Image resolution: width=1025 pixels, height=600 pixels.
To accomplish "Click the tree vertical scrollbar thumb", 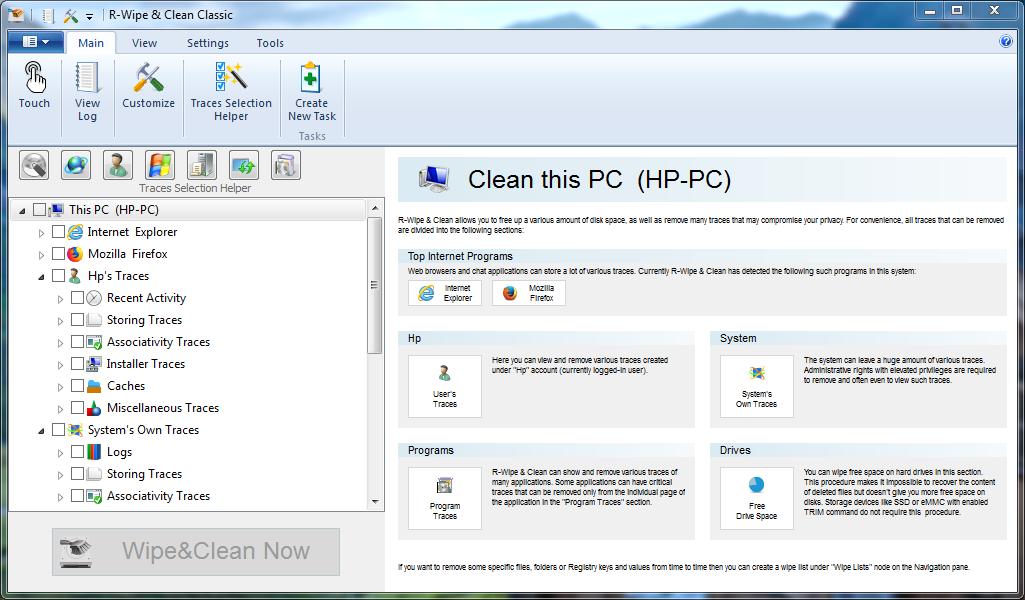I will tap(375, 285).
